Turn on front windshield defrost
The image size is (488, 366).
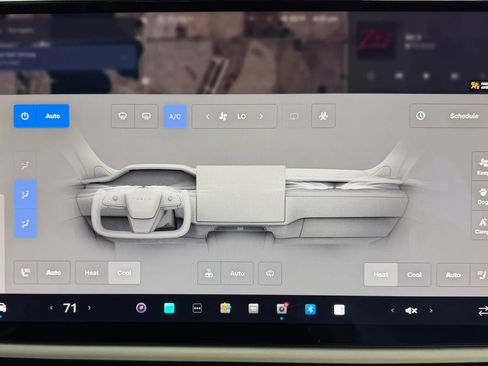[123, 116]
